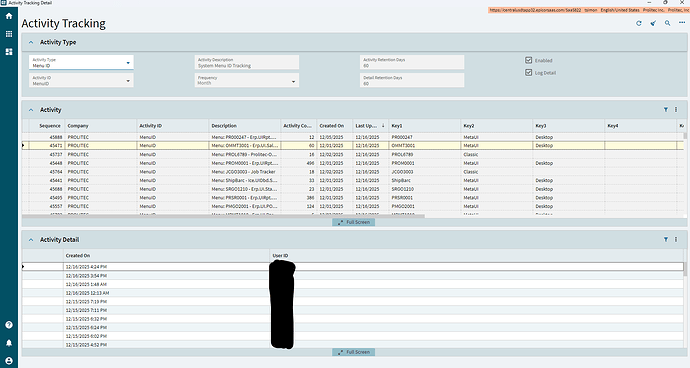The height and width of the screenshot is (368, 690).
Task: Click the filter icon on the Activity Detail panel
Action: pos(666,239)
